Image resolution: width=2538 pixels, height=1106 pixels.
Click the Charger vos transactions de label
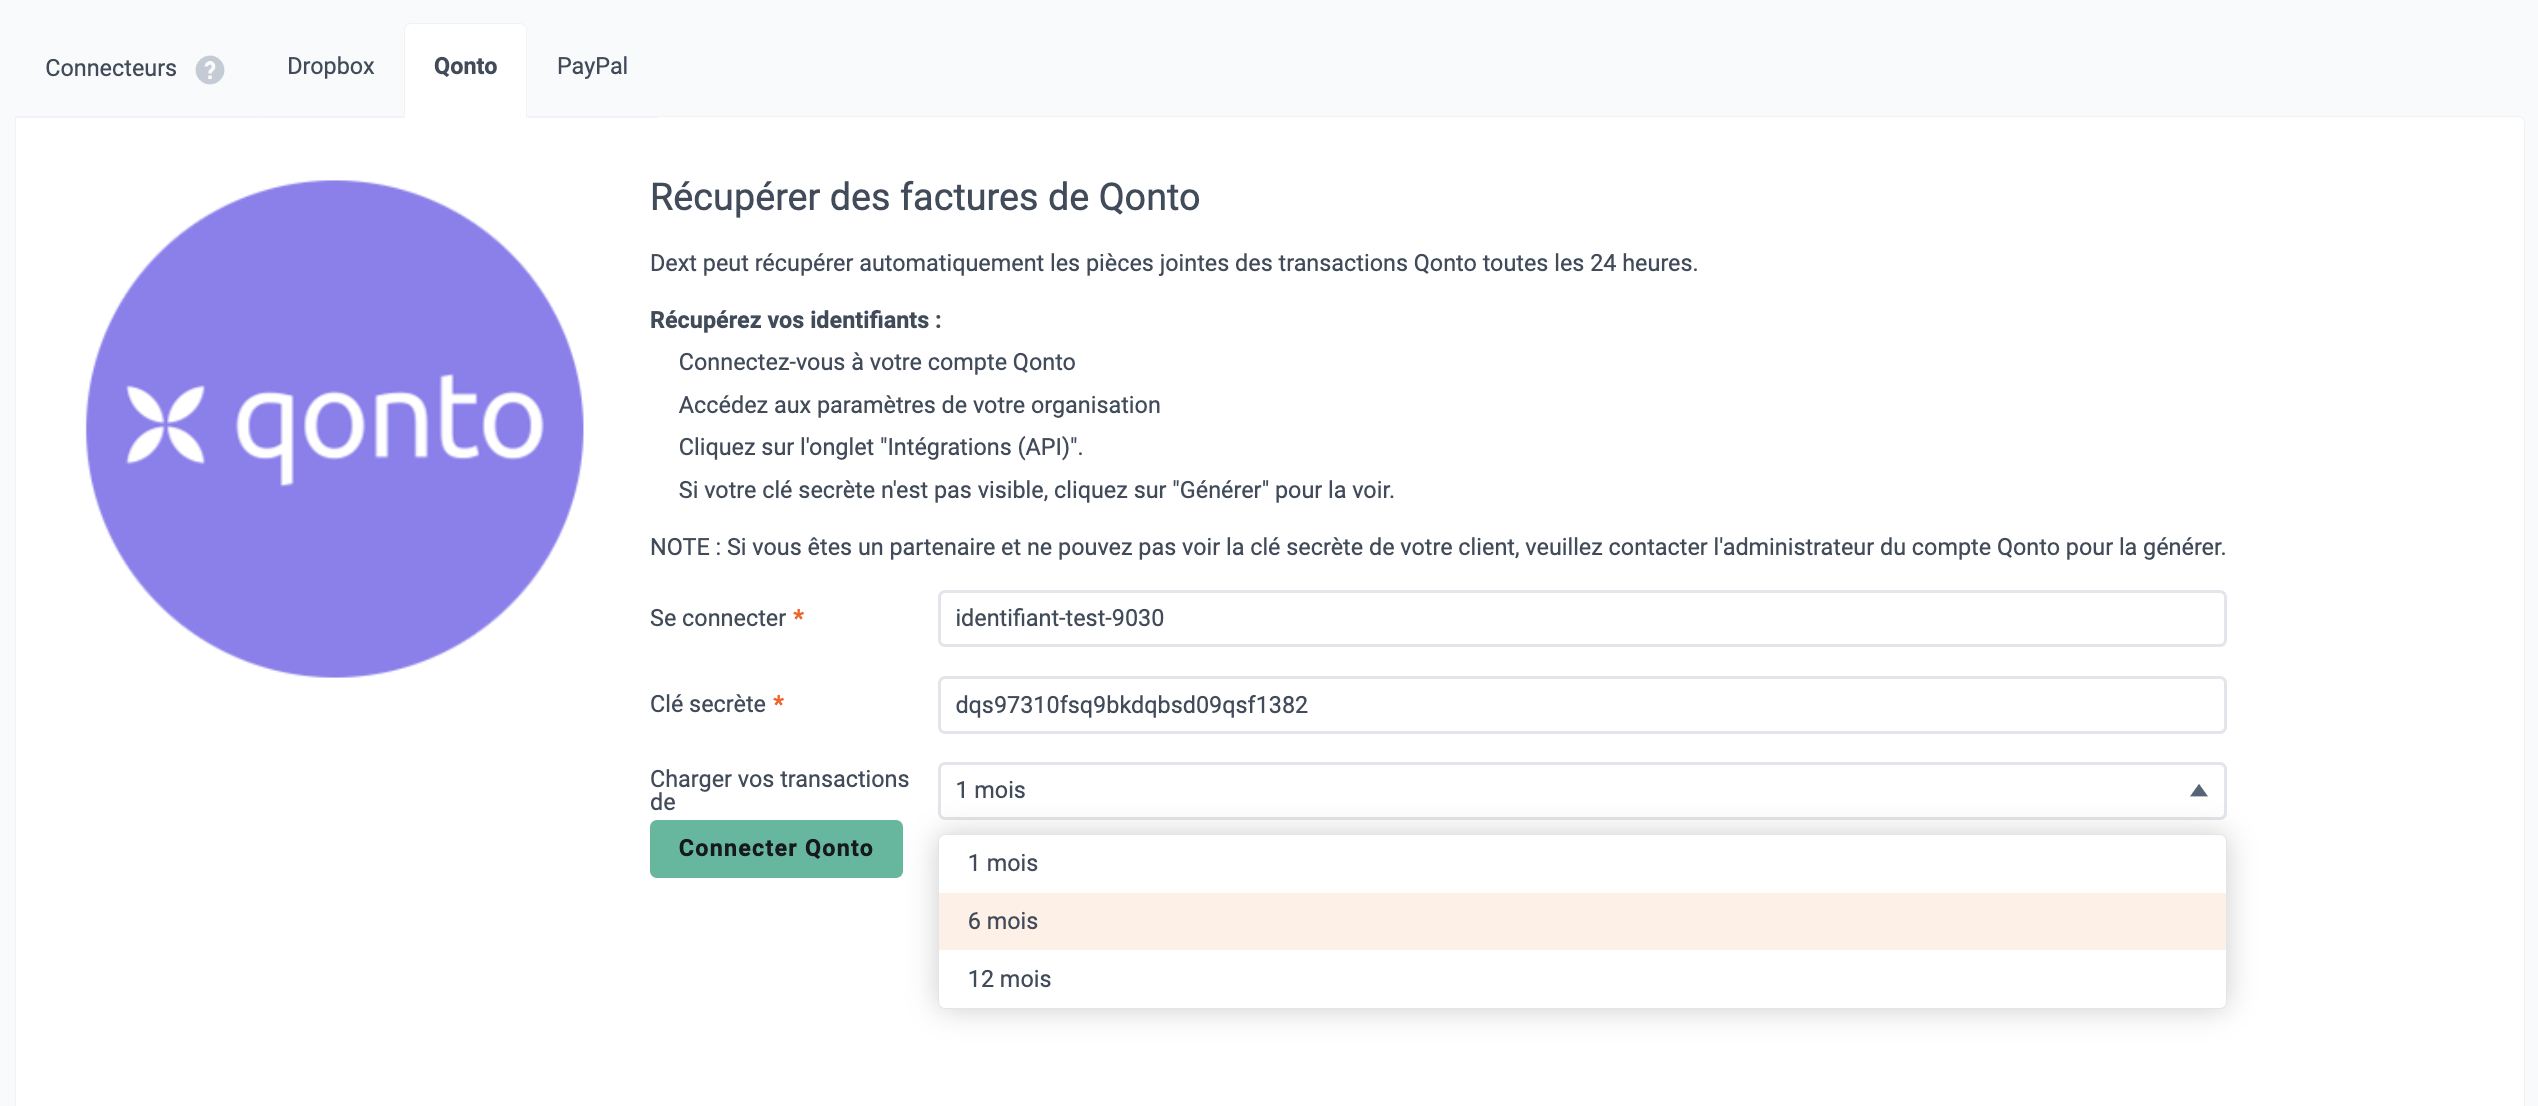pyautogui.click(x=779, y=790)
